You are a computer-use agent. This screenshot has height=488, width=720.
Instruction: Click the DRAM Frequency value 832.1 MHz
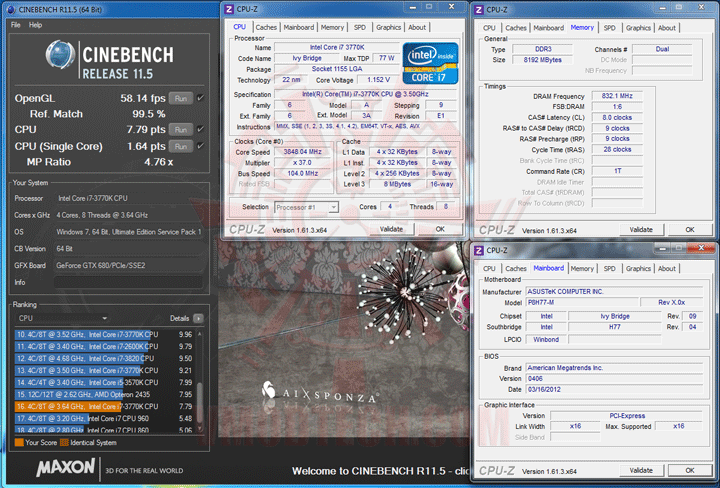pos(617,96)
